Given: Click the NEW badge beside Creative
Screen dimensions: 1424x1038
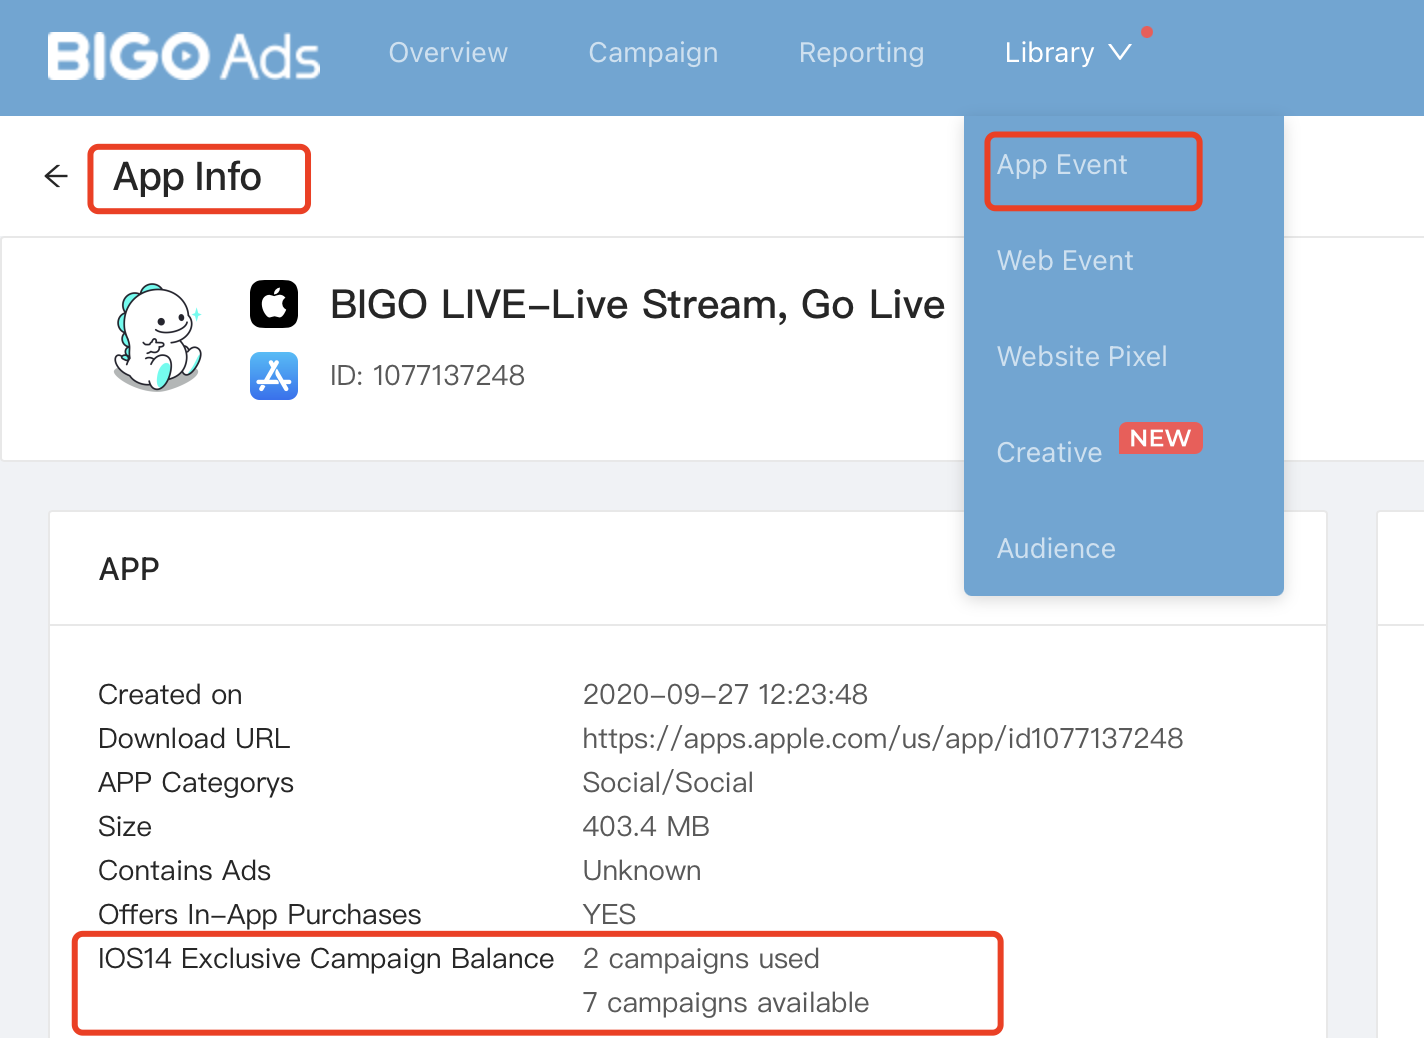Looking at the screenshot, I should click(x=1160, y=438).
